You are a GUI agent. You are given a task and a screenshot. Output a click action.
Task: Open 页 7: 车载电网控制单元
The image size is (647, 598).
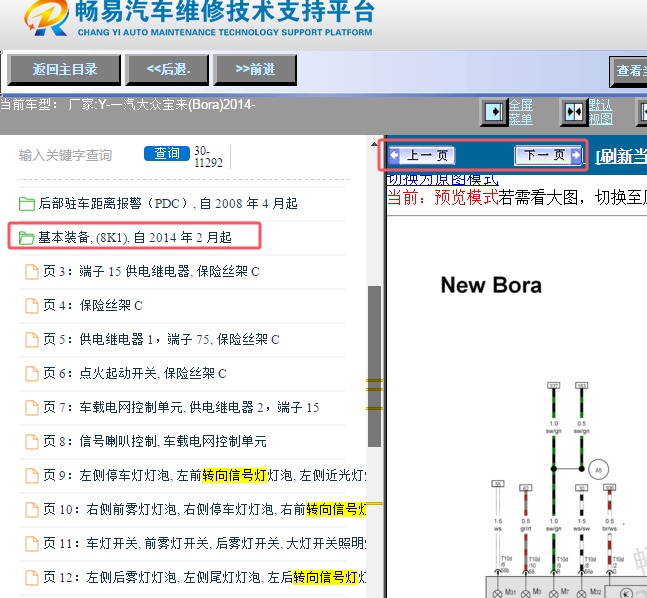181,407
